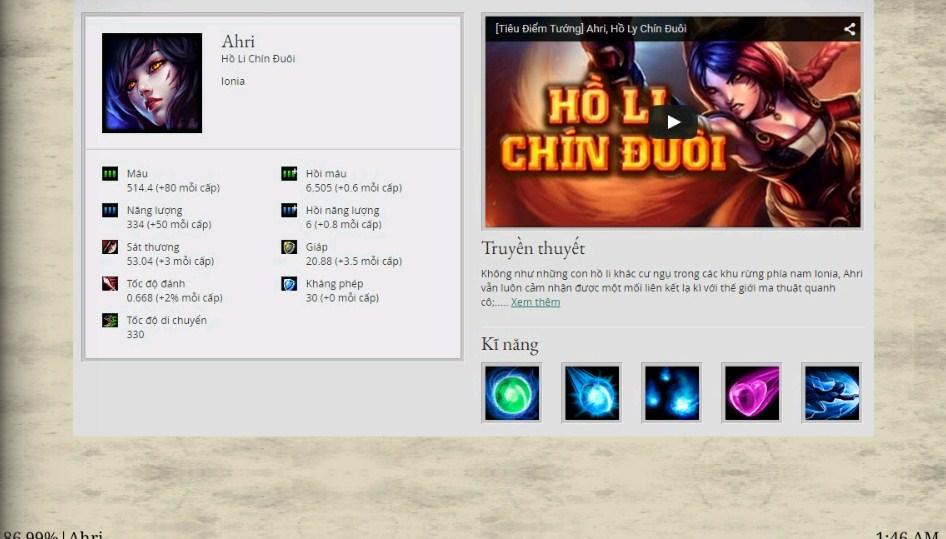Click the Hồi máu health regen icon
Viewport: 946px width, 539px height.
(289, 174)
